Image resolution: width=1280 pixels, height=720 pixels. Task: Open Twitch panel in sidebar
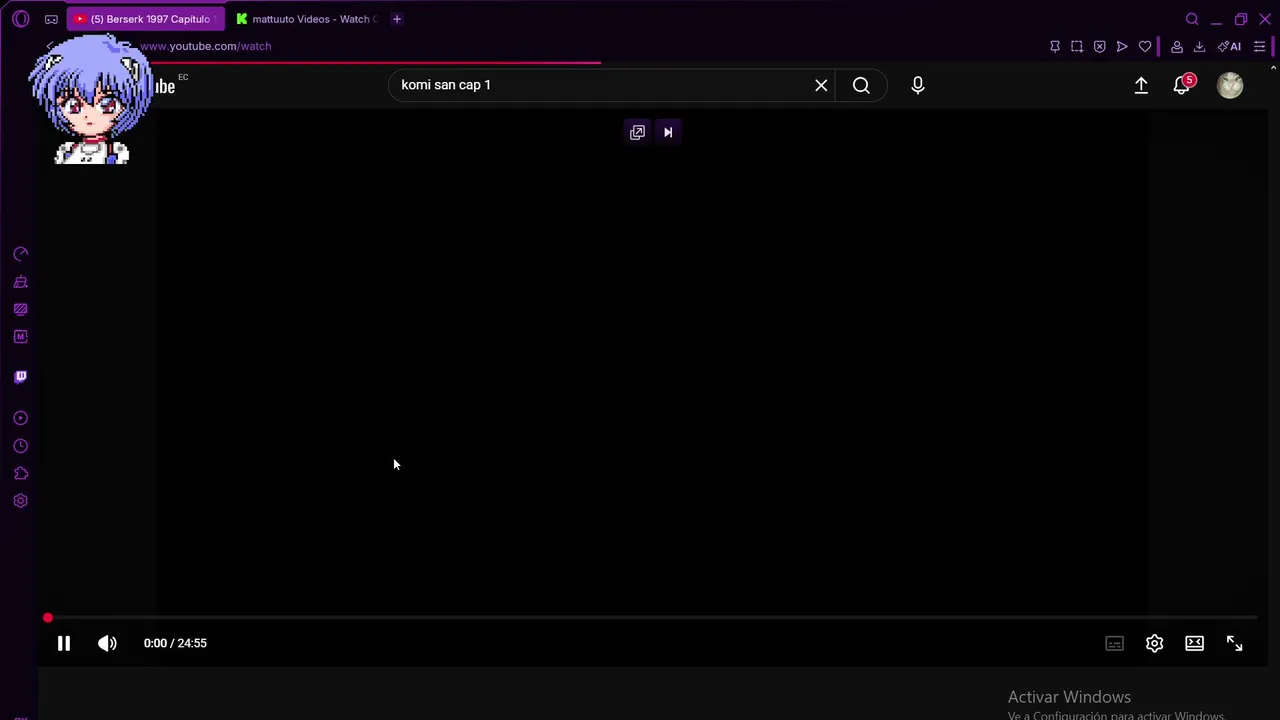tap(21, 377)
